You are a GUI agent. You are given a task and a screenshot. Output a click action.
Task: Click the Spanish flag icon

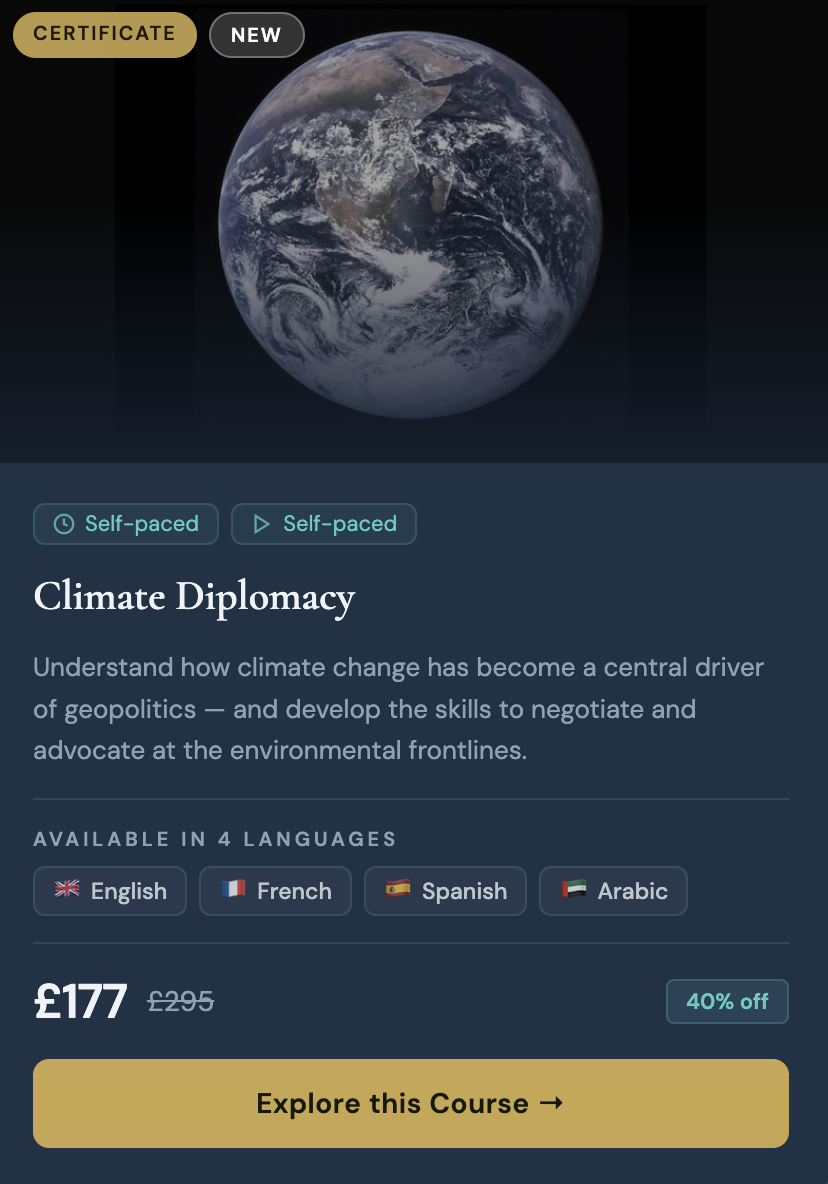click(x=398, y=889)
